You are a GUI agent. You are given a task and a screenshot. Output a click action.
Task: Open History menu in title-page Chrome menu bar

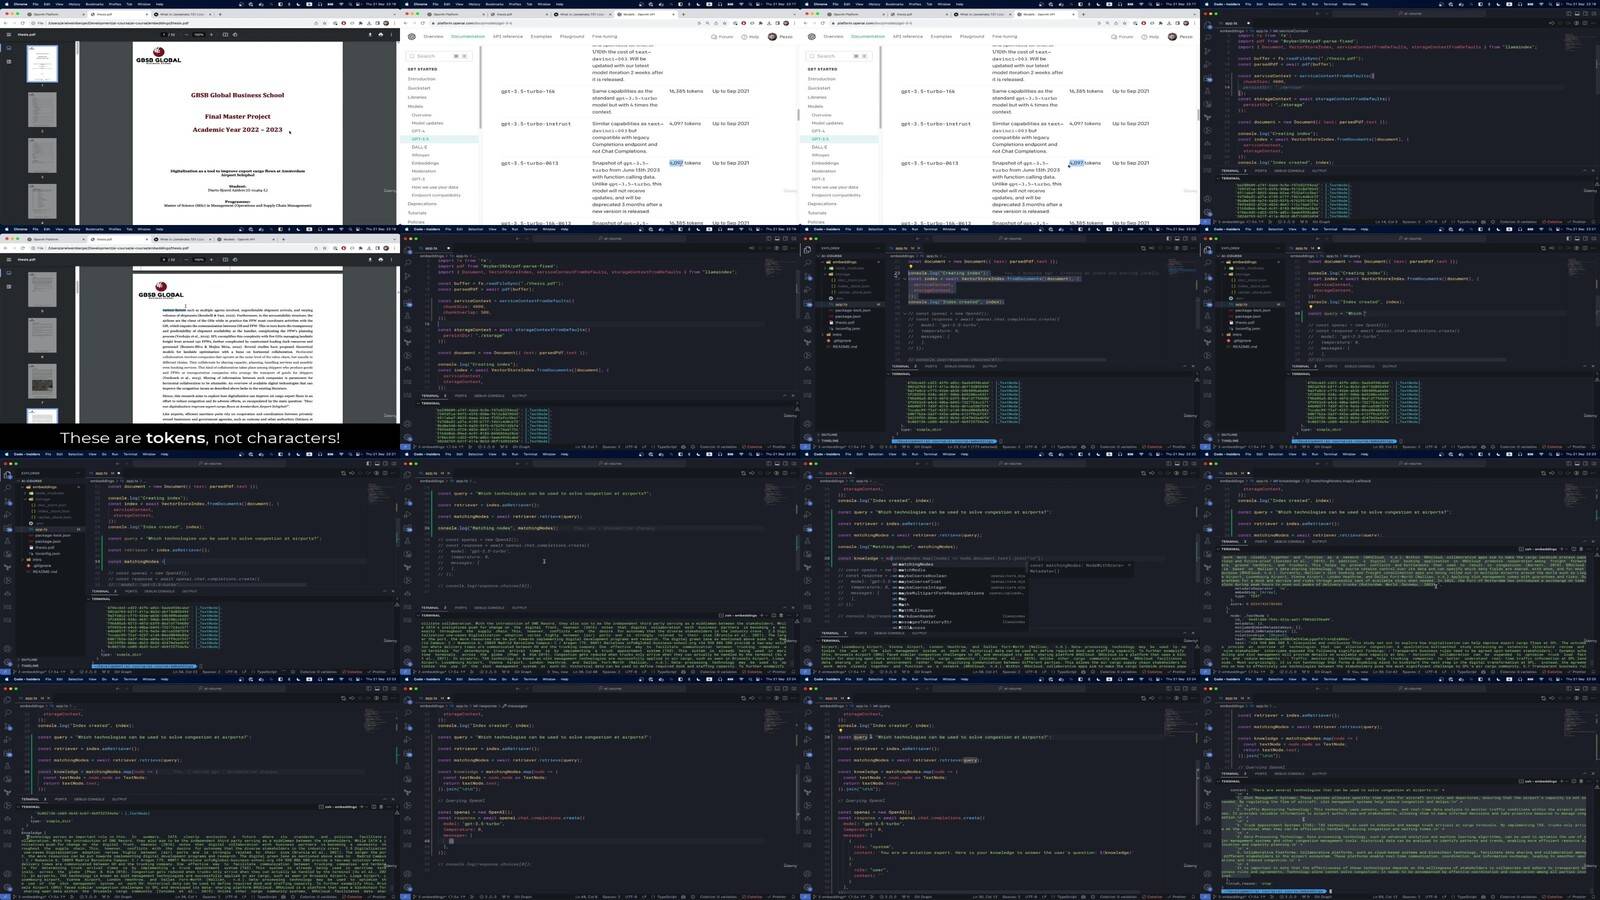coord(74,4)
